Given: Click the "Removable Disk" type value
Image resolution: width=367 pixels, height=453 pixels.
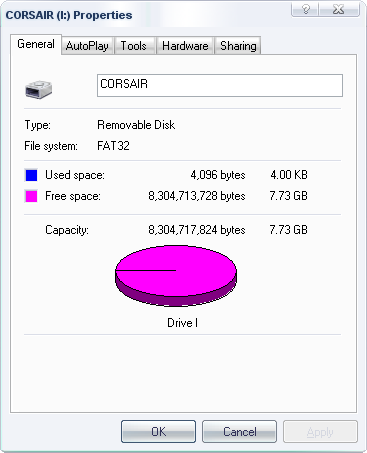Looking at the screenshot, I should 136,125.
